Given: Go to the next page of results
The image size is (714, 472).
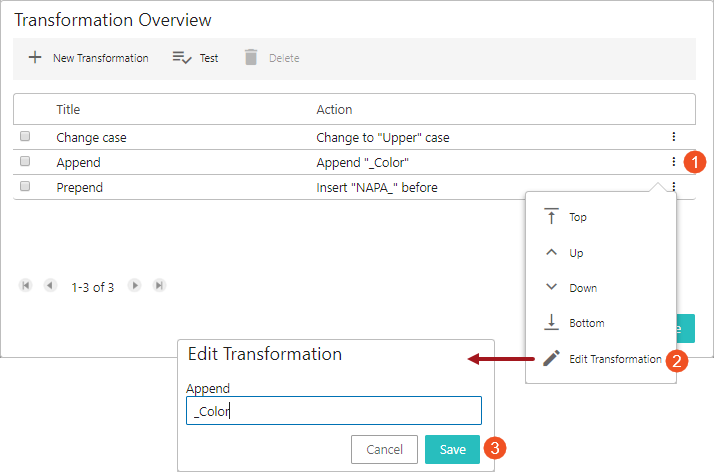Looking at the screenshot, I should (134, 285).
